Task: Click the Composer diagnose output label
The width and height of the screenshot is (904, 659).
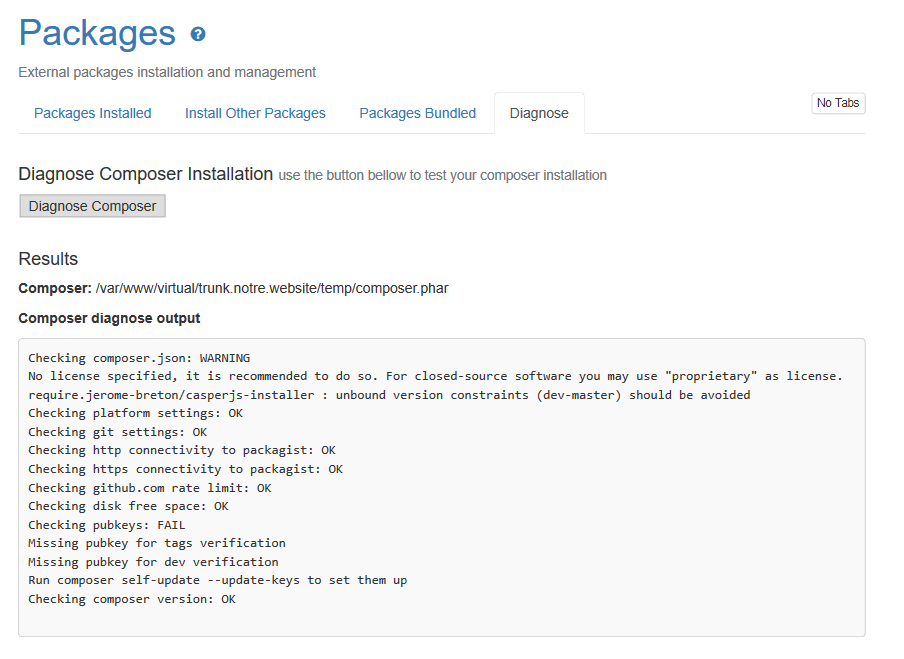Action: (x=109, y=318)
